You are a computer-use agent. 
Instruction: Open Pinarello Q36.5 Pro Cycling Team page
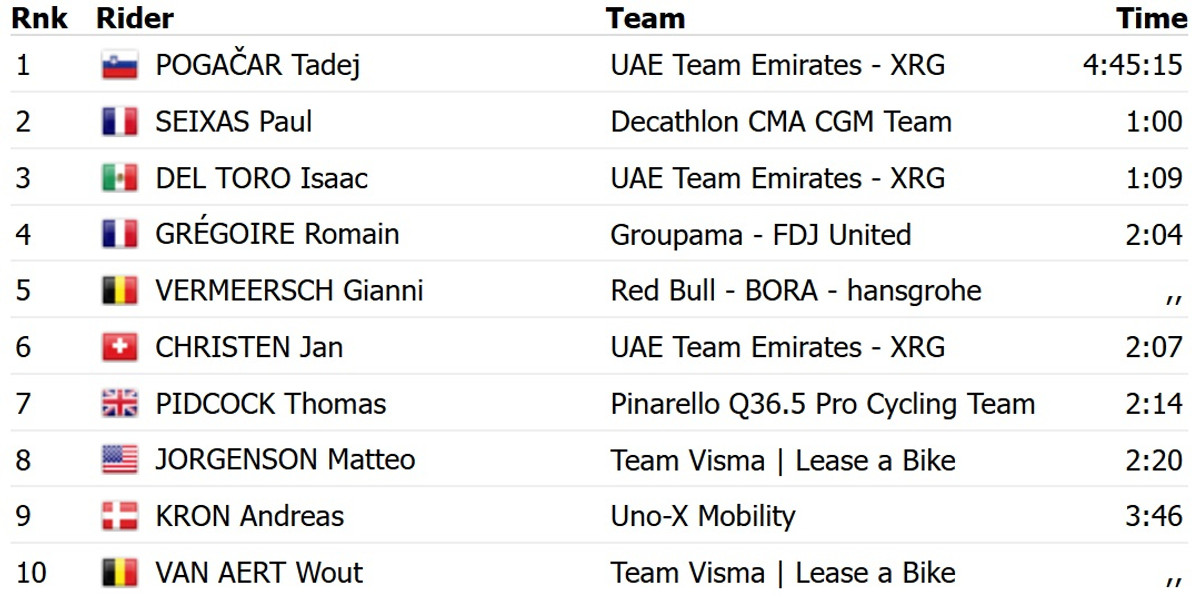pyautogui.click(x=822, y=404)
